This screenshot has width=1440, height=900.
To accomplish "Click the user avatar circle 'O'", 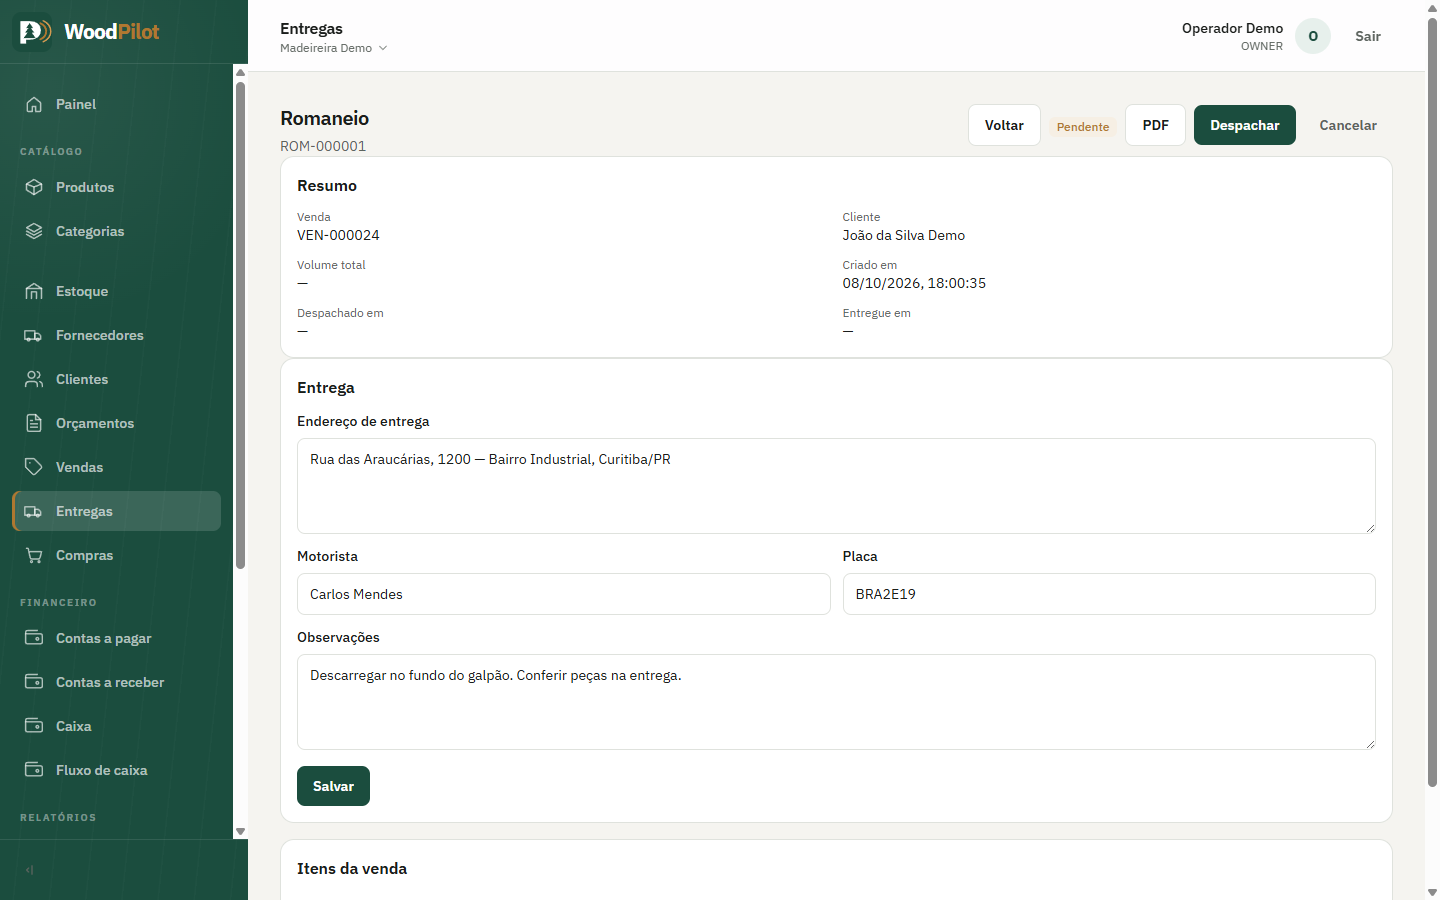I will coord(1313,36).
